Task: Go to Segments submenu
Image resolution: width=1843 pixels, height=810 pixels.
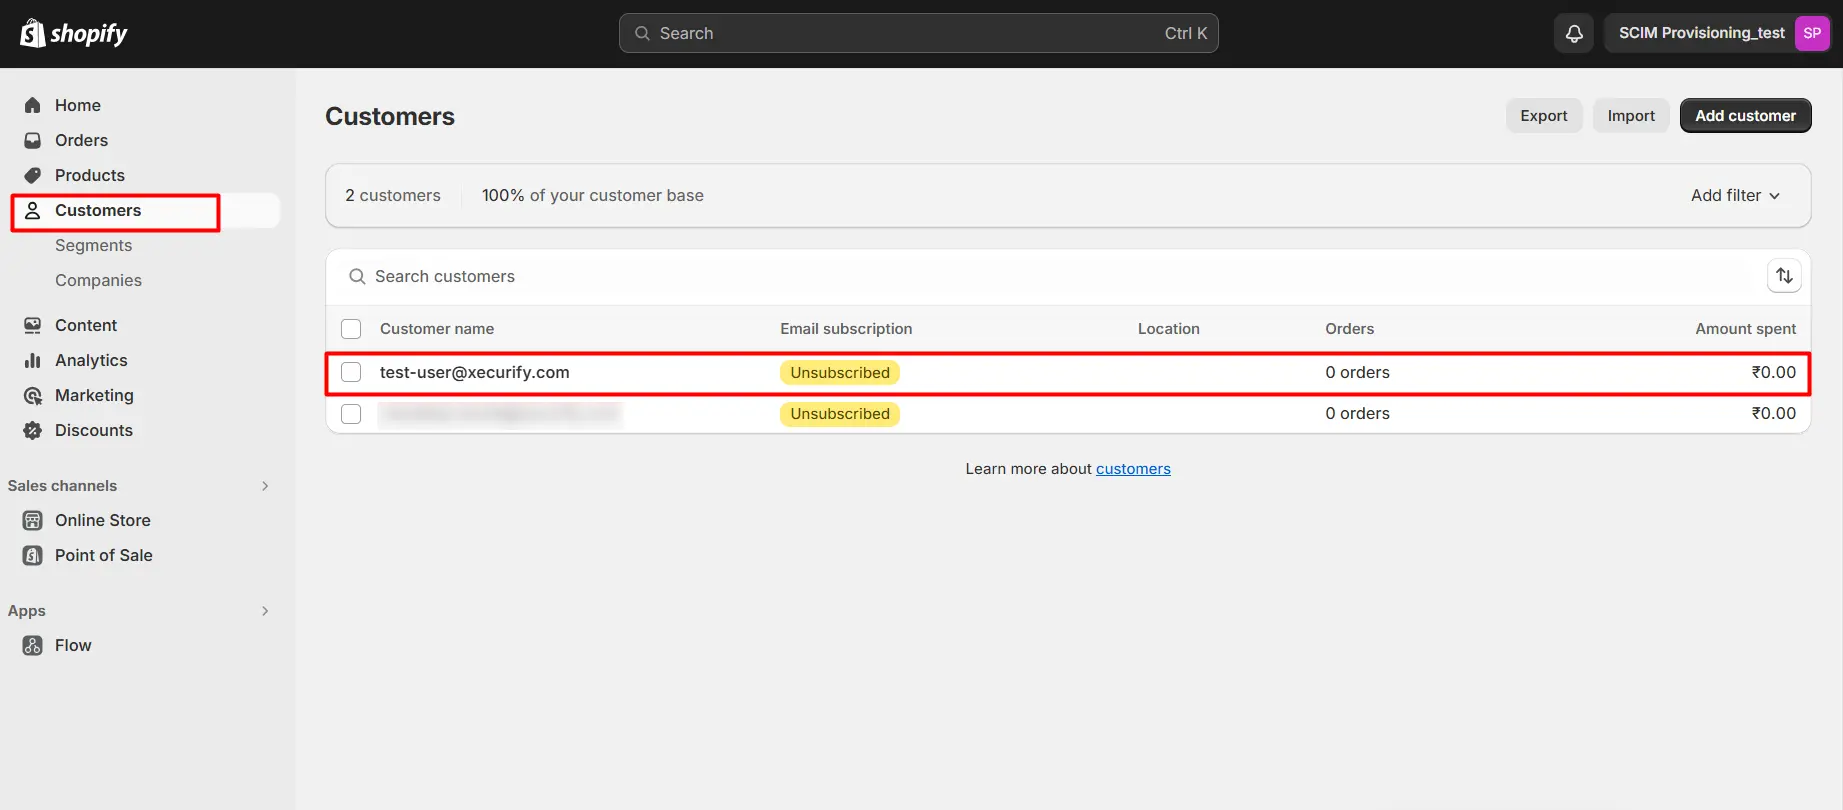Action: click(93, 245)
